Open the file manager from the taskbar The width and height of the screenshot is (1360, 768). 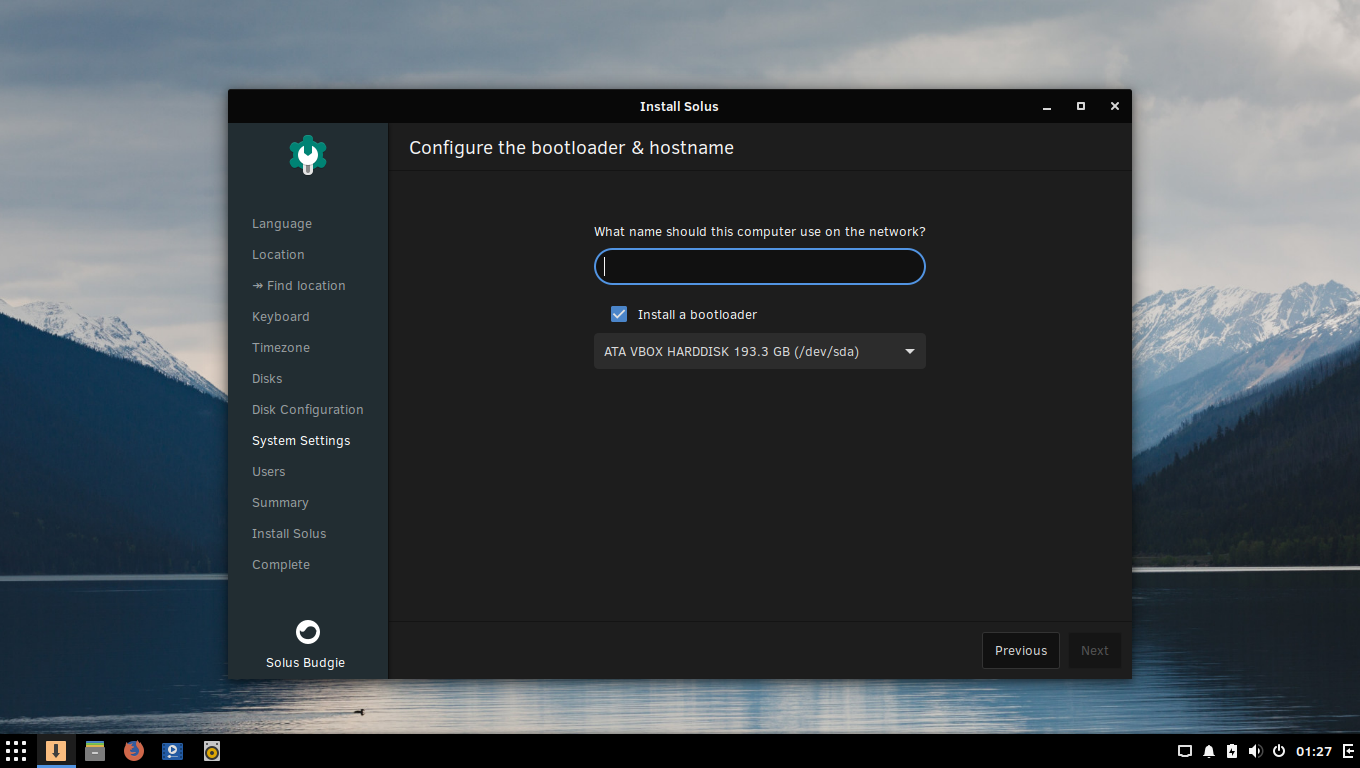click(x=95, y=751)
